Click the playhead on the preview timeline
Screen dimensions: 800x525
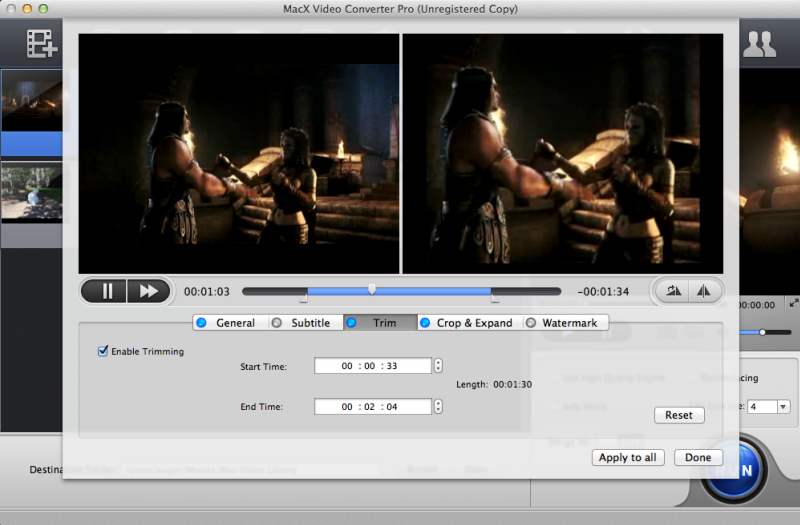(372, 290)
